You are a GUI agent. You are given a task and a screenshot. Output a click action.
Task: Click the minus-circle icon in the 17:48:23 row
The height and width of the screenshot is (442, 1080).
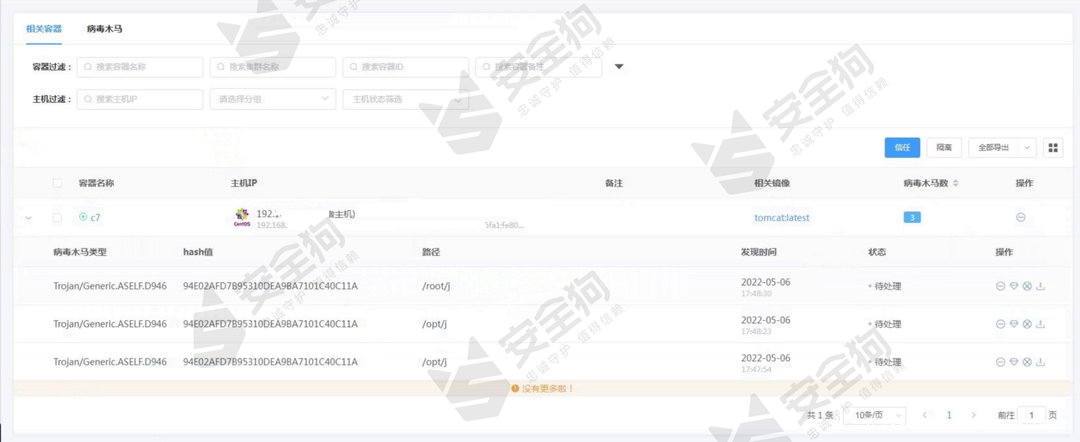[x=1001, y=324]
